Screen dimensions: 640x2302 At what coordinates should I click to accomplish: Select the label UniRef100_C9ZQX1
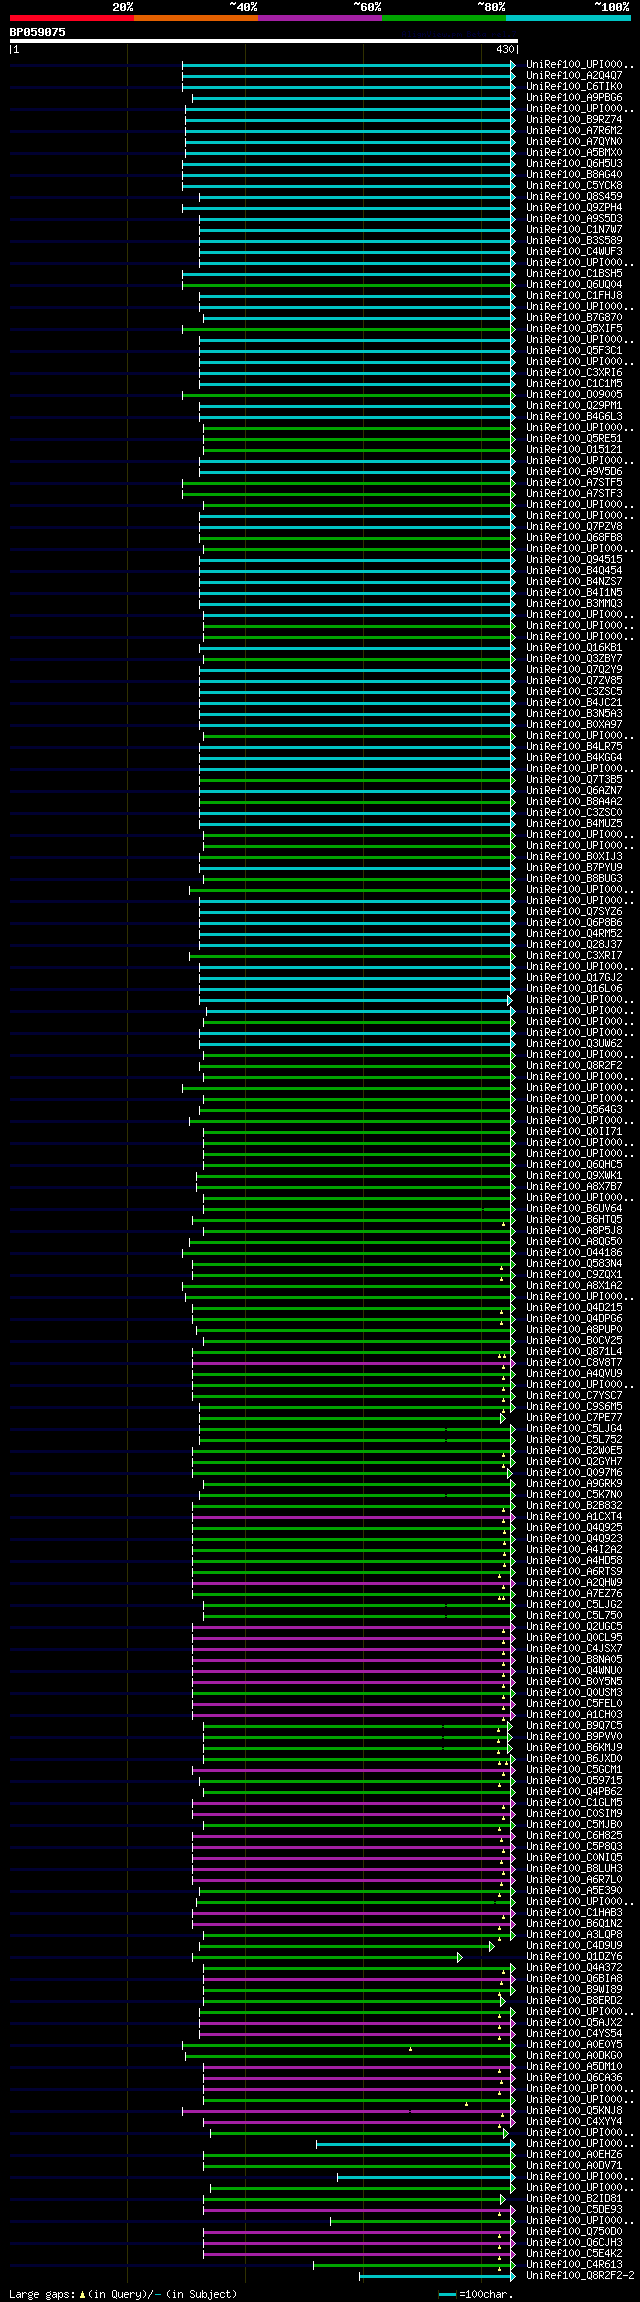(x=574, y=1275)
